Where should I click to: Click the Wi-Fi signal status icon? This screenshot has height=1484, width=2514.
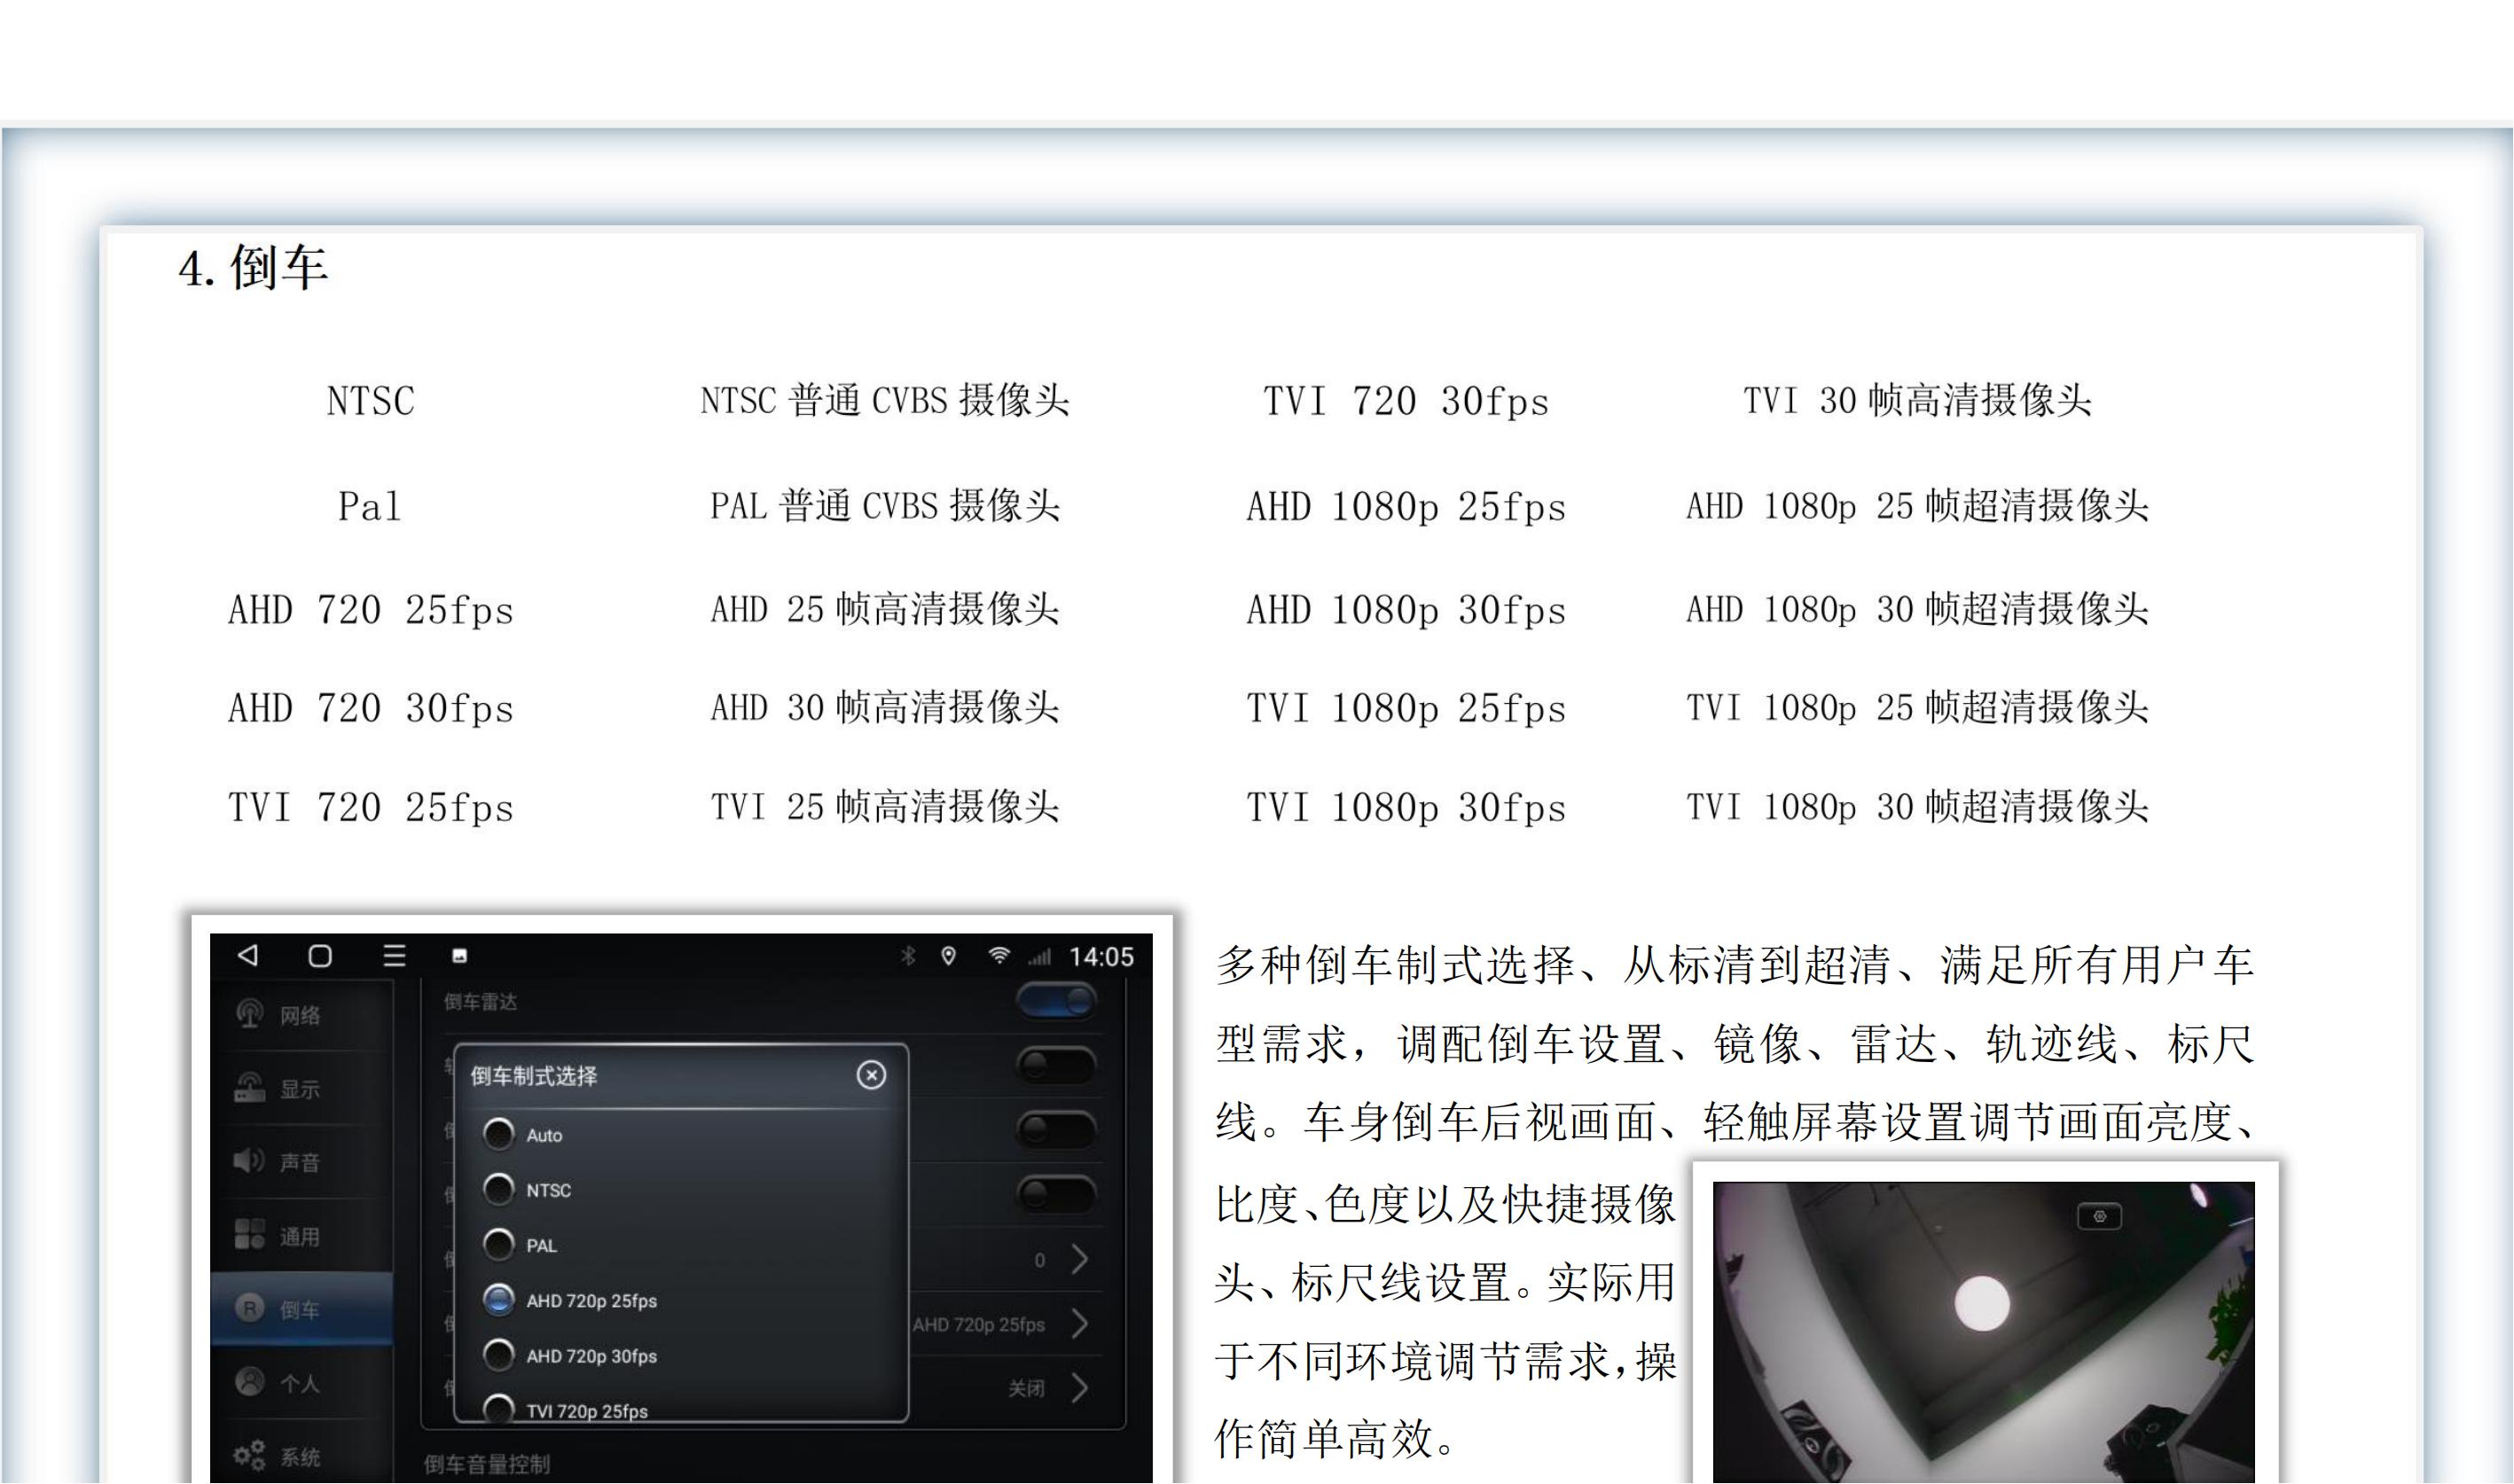pyautogui.click(x=998, y=956)
